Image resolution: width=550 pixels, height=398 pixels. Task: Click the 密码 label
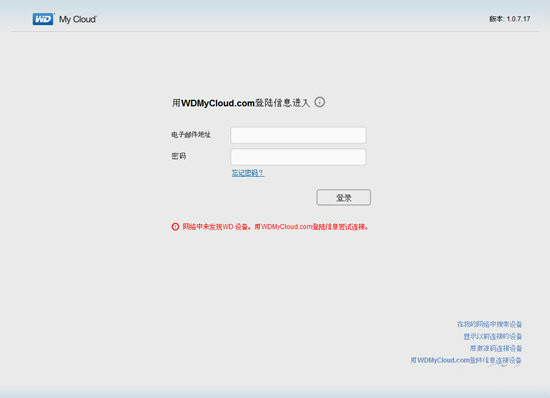179,156
